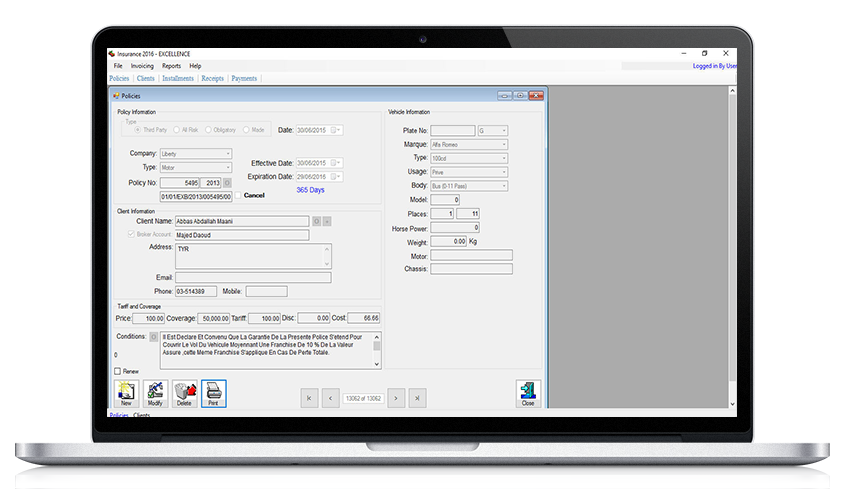The image size is (843, 491).
Task: Click the Client Name input field
Action: coord(242,221)
